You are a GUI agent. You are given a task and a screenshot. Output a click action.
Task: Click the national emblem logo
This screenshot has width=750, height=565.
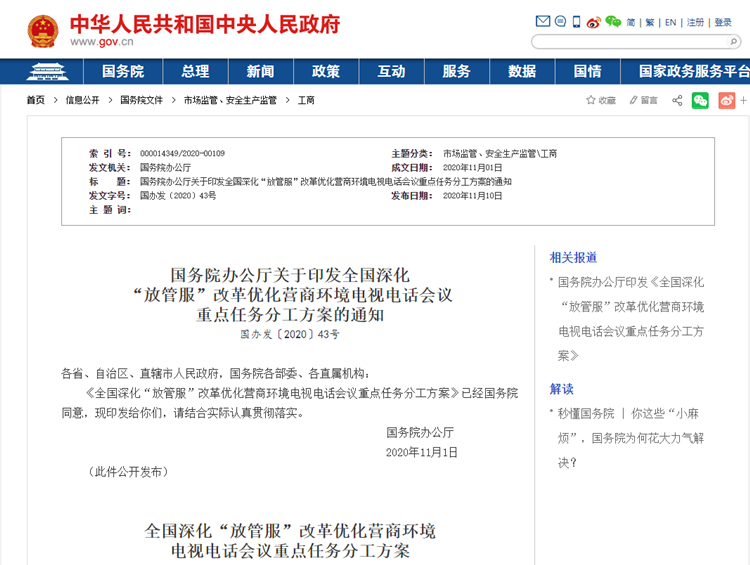pyautogui.click(x=42, y=31)
